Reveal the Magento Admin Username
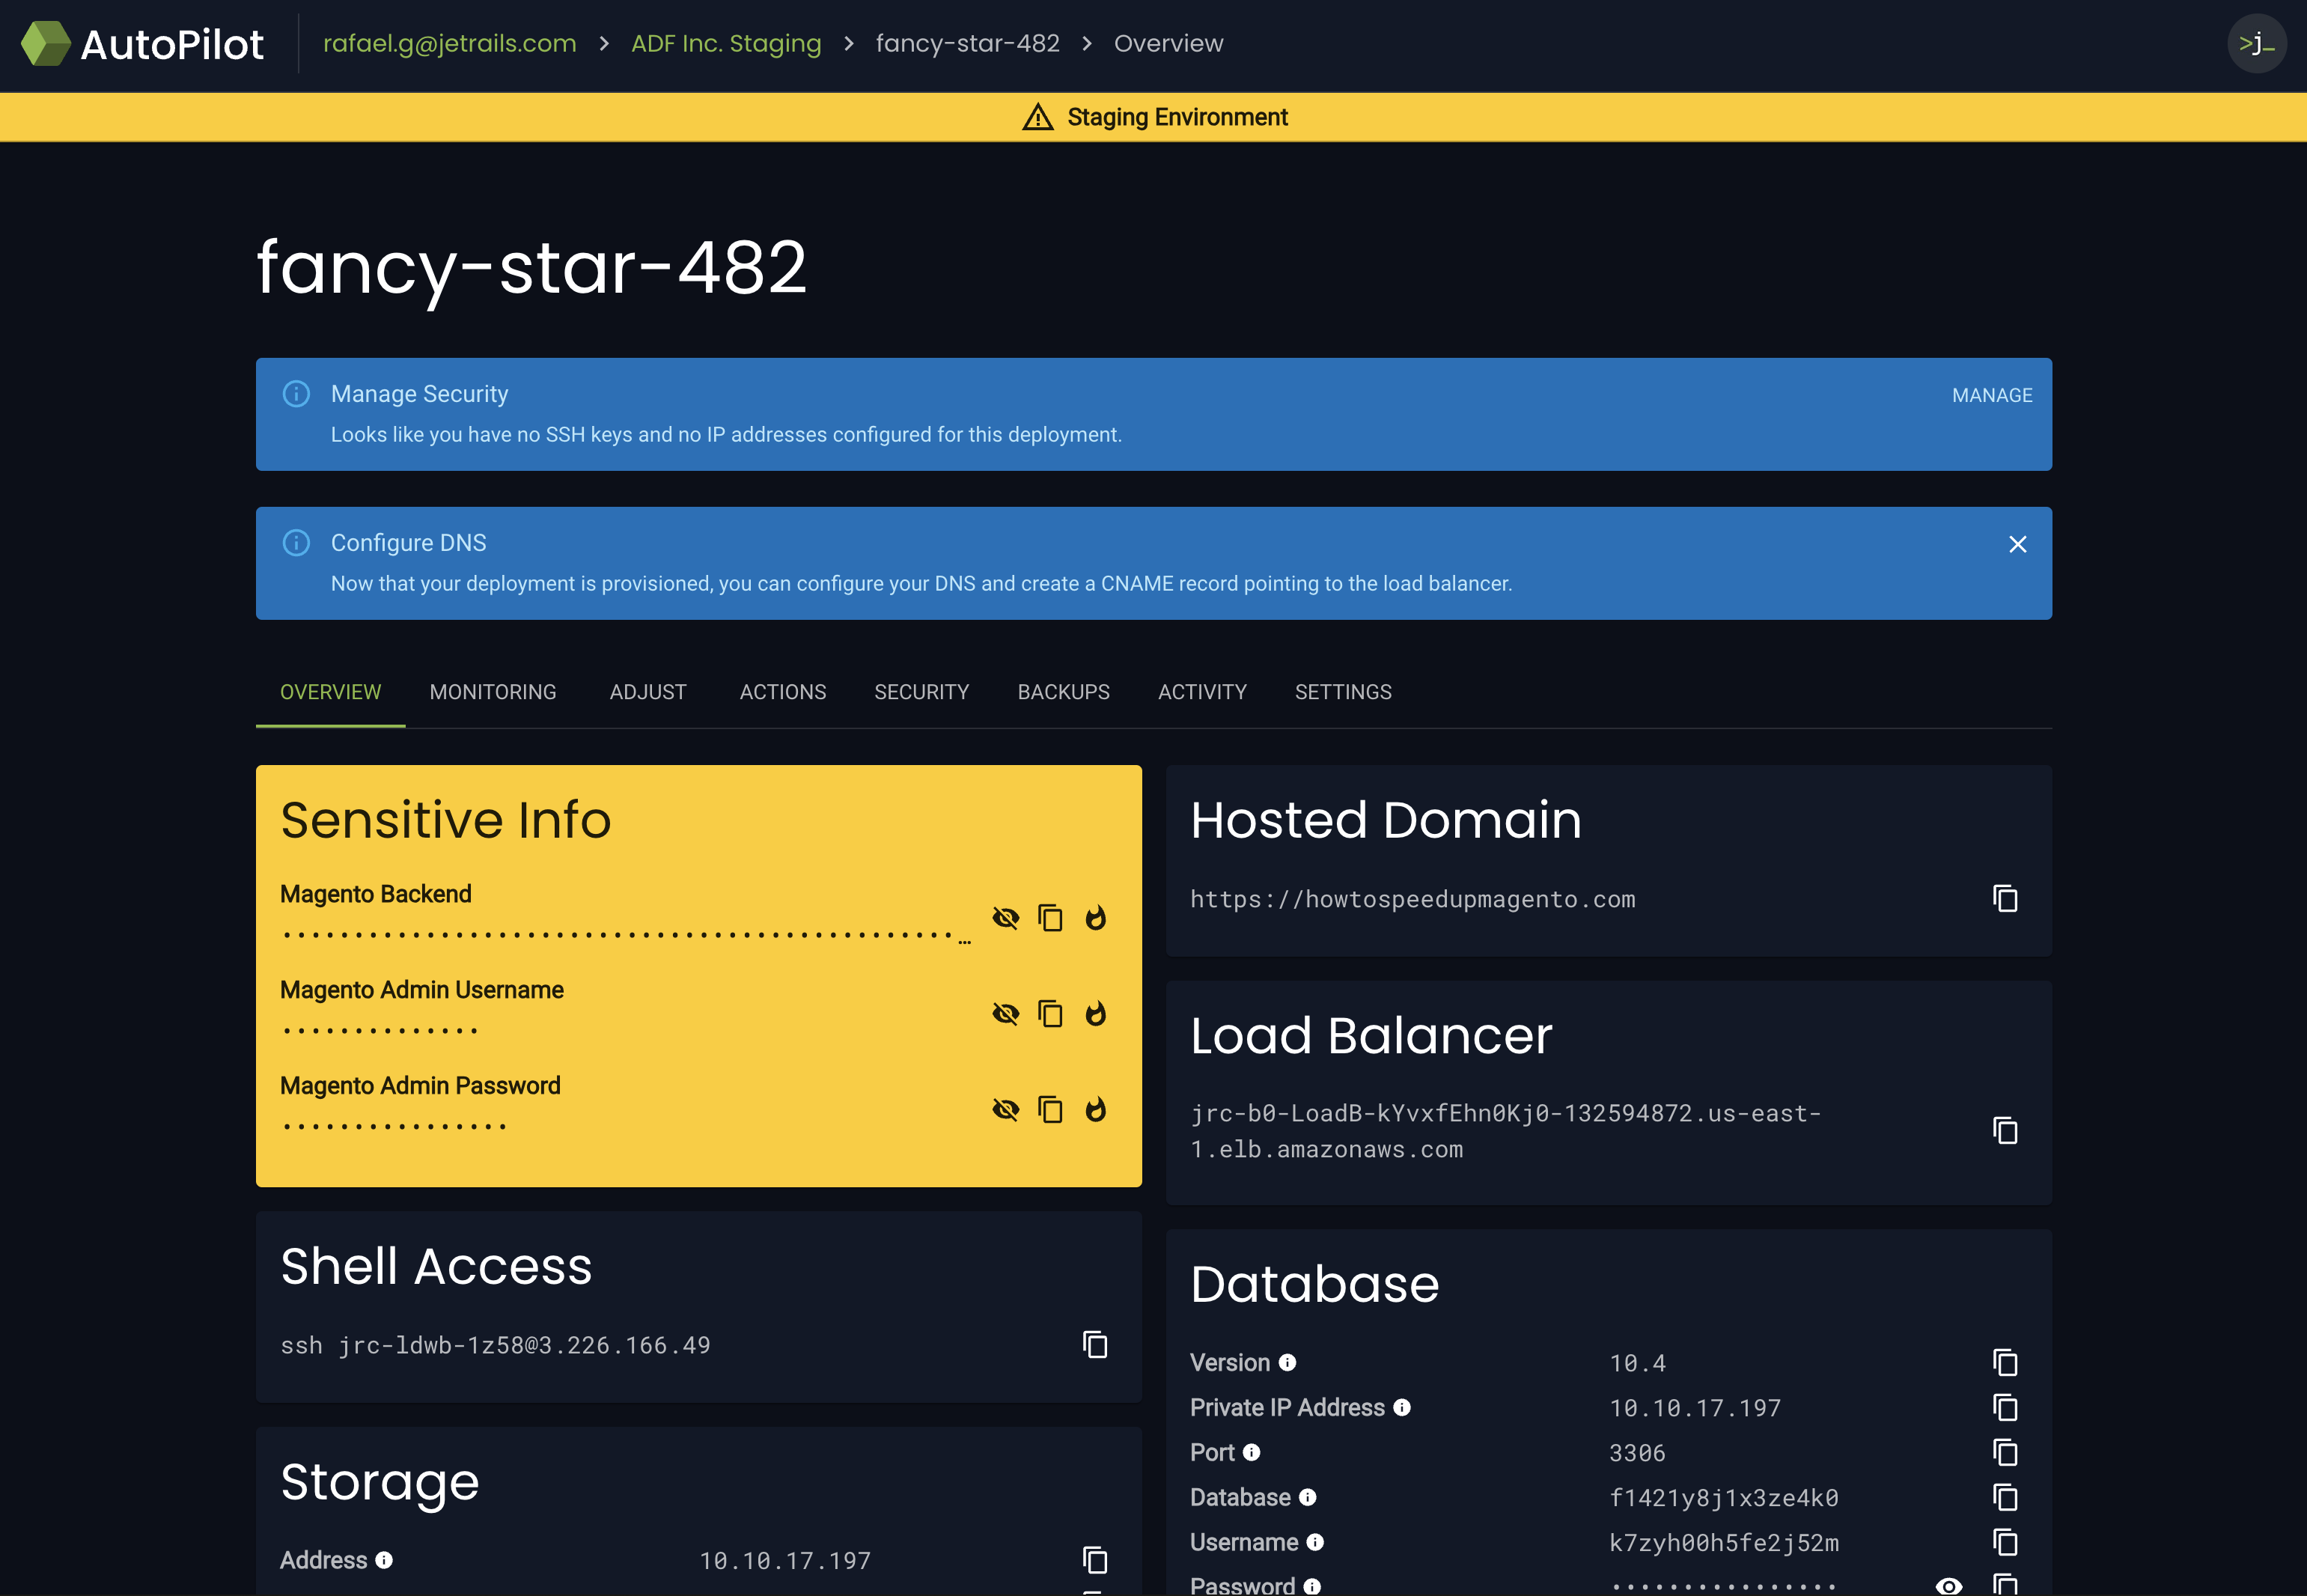The image size is (2307, 1596). click(x=1007, y=1013)
